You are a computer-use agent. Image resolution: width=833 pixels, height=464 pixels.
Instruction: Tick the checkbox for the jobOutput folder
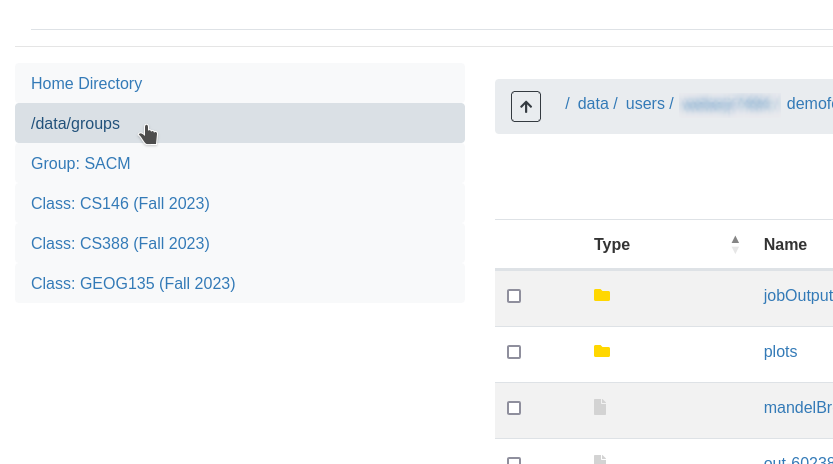[x=514, y=296]
